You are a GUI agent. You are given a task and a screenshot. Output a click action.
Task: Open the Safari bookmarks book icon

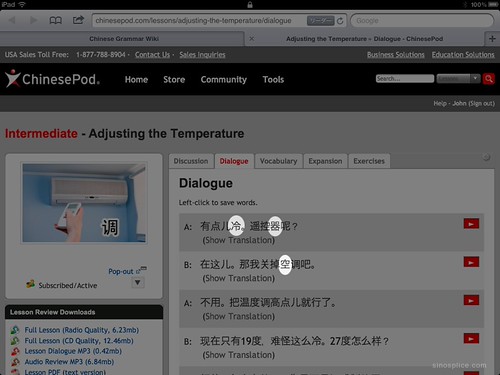[55, 20]
